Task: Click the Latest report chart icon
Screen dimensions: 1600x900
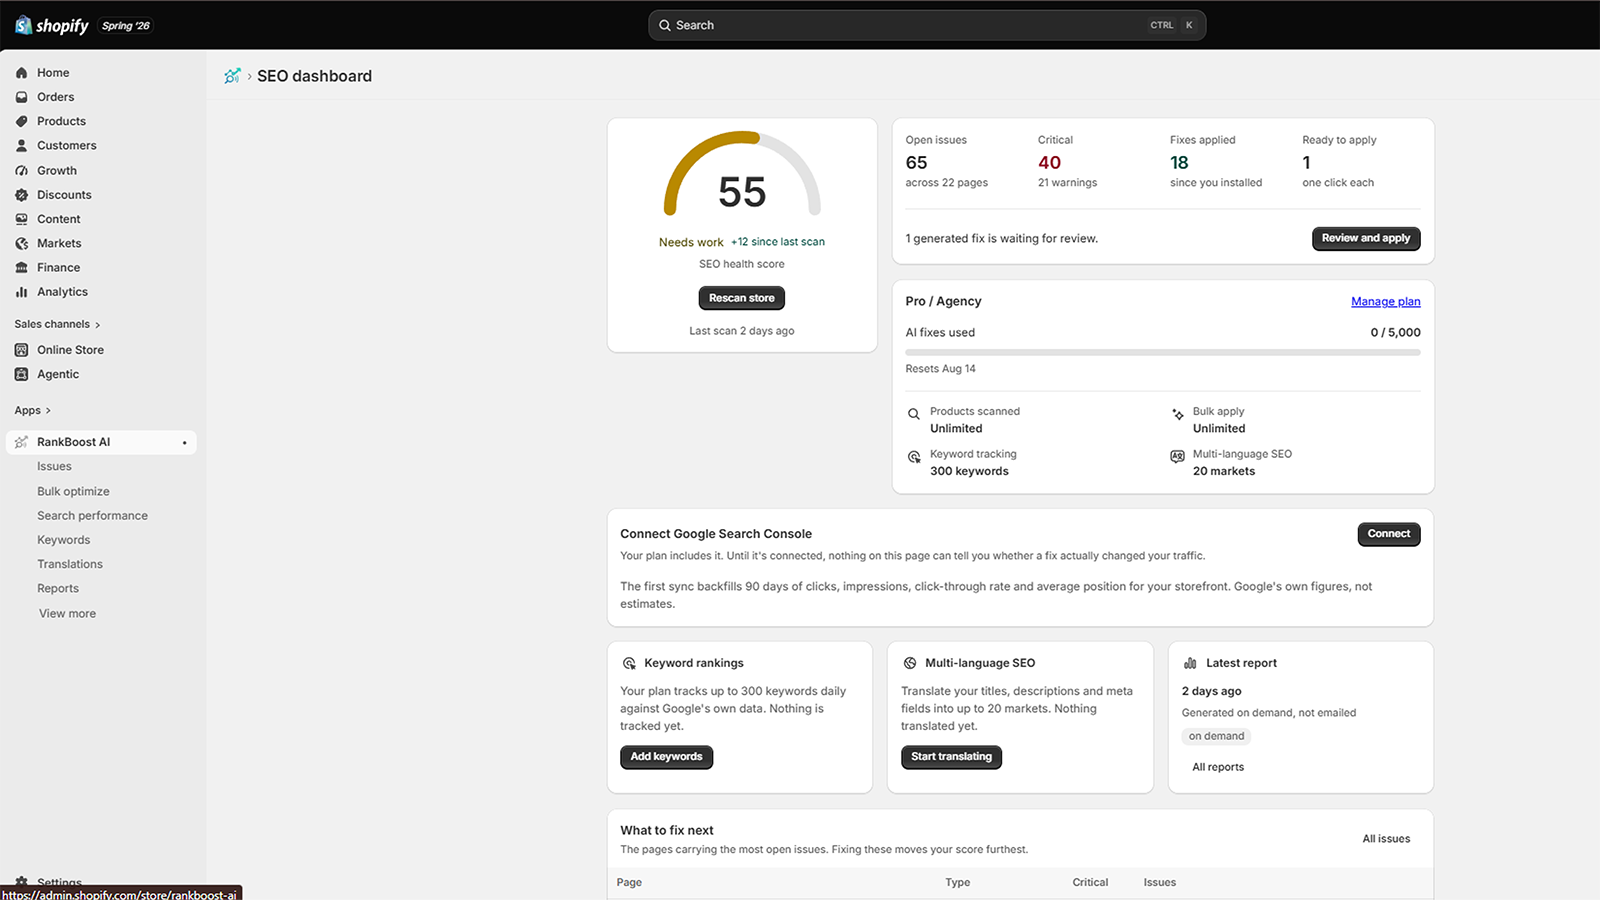Action: (1190, 663)
